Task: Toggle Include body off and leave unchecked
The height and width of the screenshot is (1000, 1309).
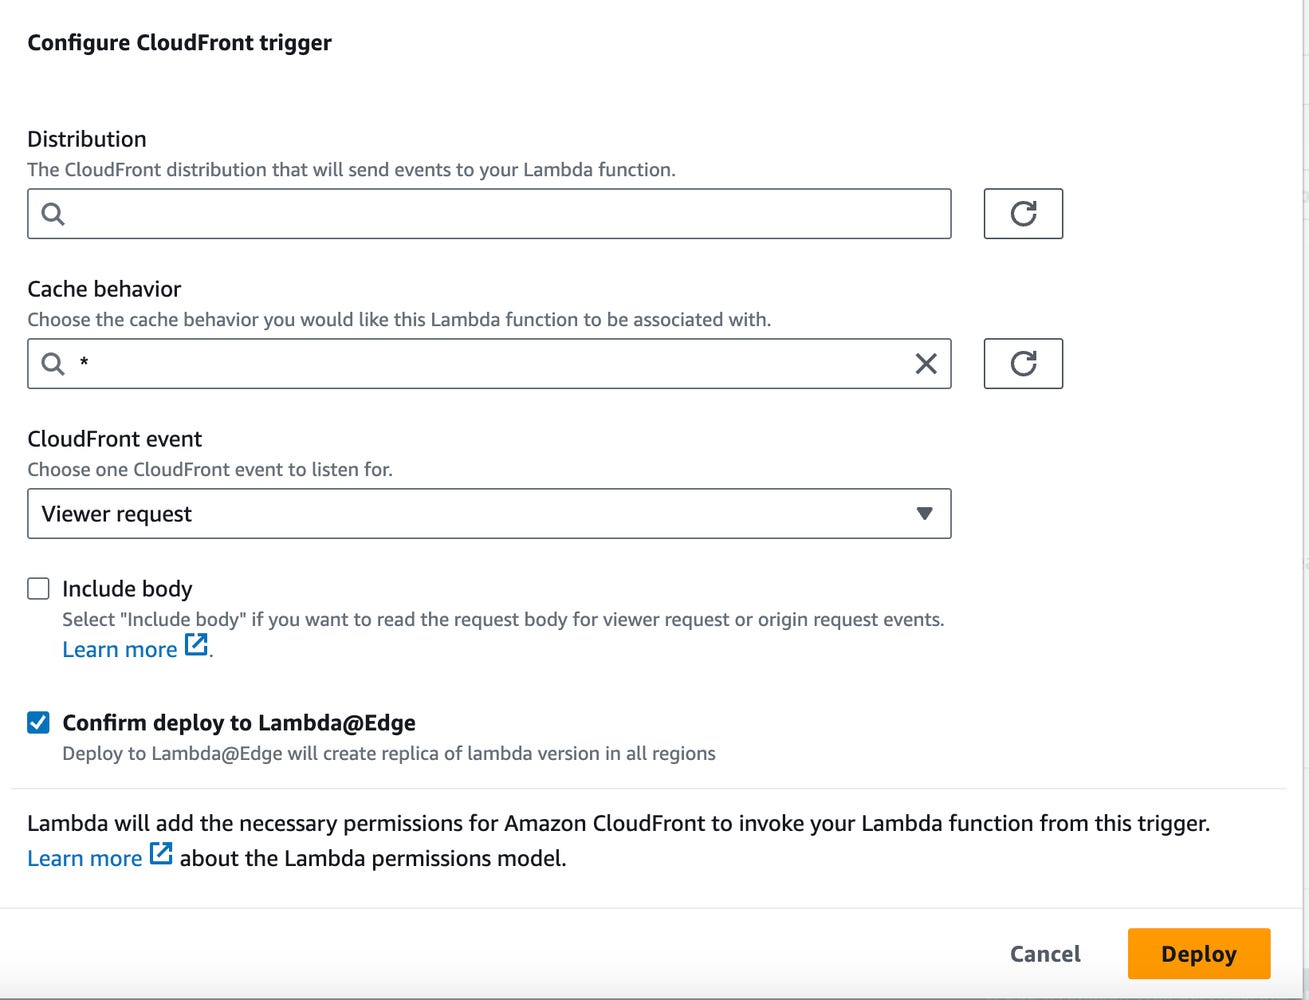Action: click(37, 588)
